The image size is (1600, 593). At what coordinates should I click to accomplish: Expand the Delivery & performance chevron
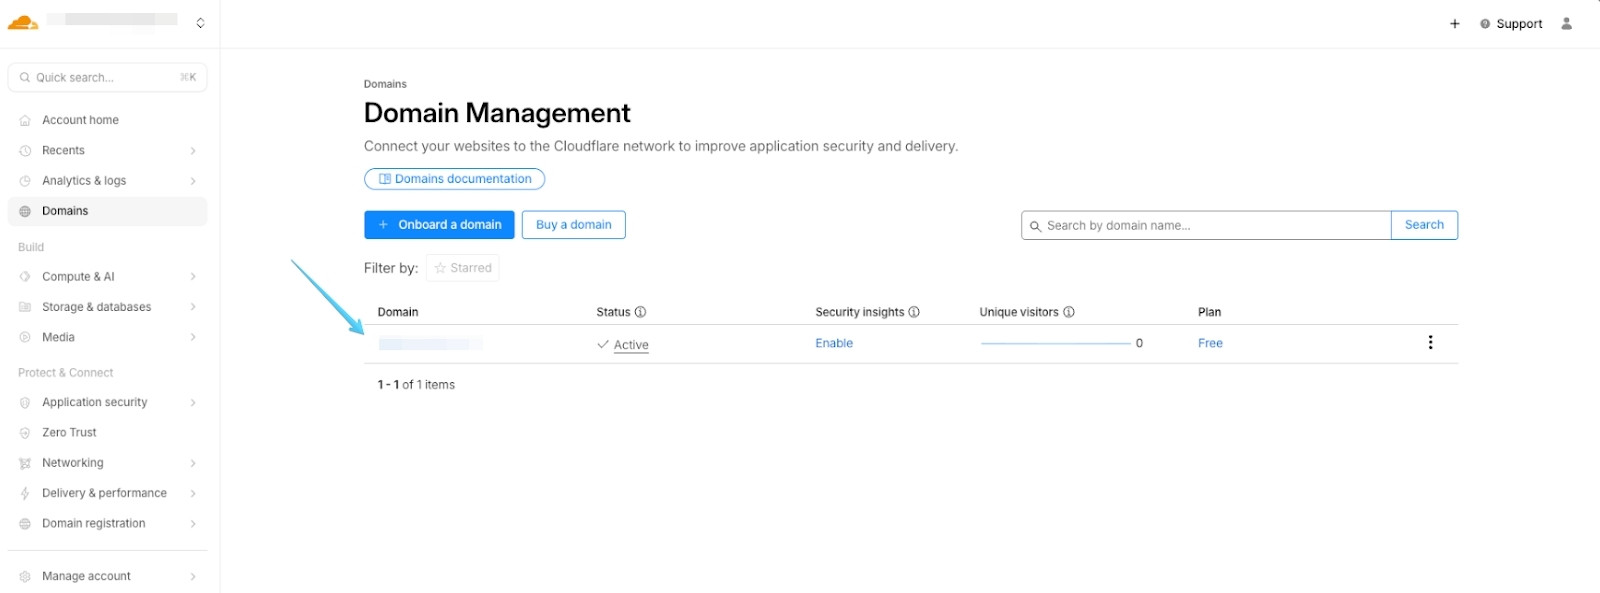pyautogui.click(x=193, y=494)
